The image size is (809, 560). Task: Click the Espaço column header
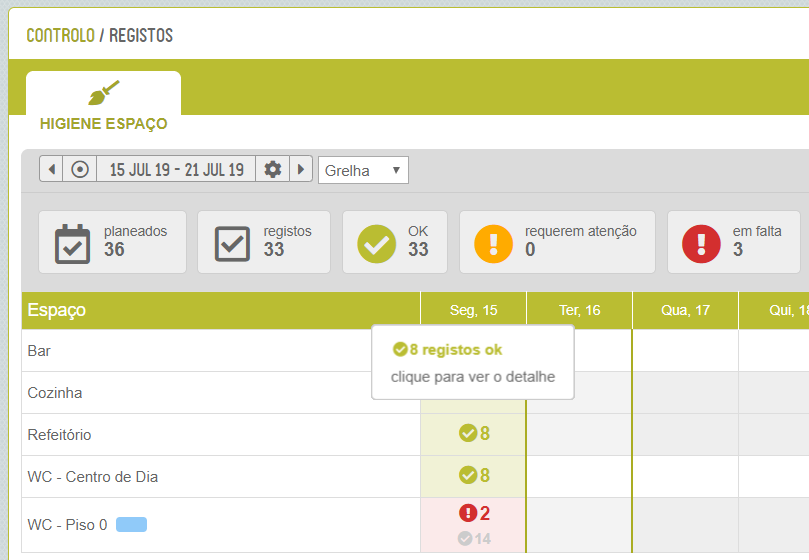coord(221,310)
